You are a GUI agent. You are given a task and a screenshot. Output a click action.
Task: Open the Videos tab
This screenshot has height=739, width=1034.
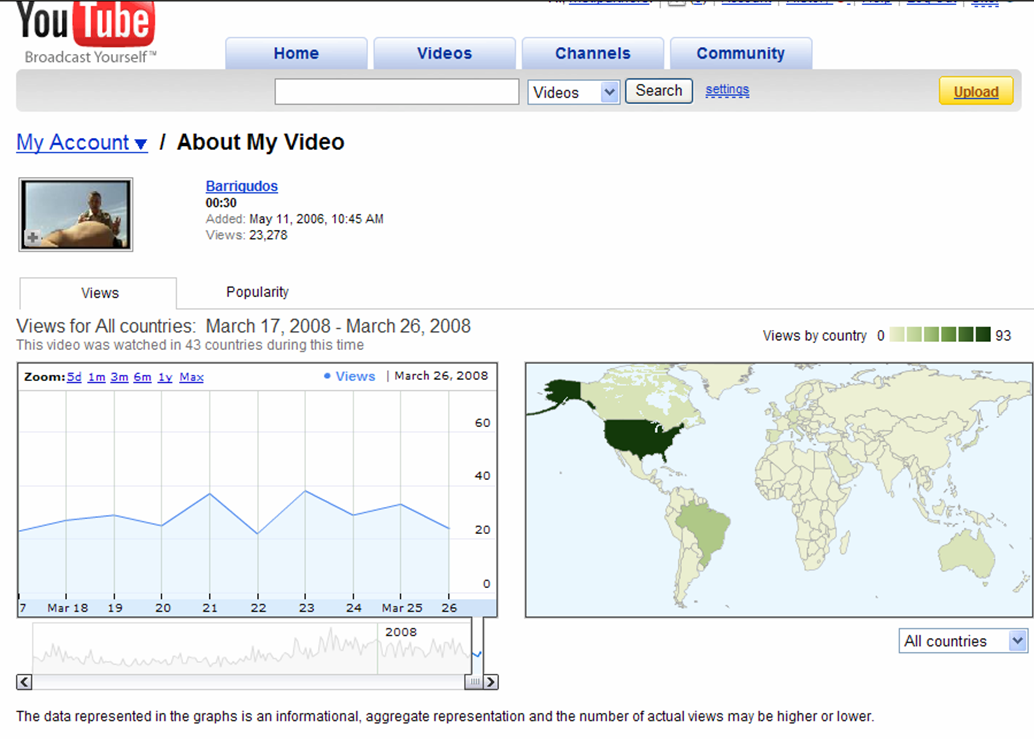pyautogui.click(x=444, y=53)
